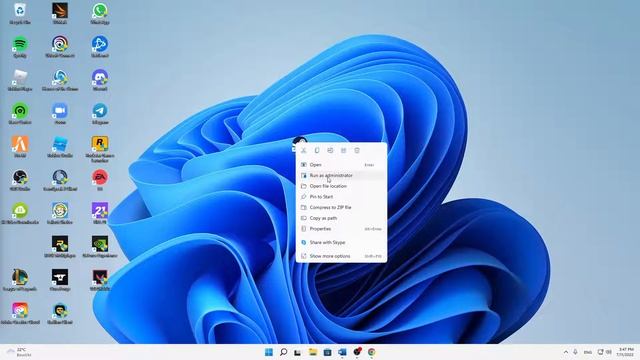Click the Delete trash icon in the context menu
640x360 pixels.
(x=357, y=151)
